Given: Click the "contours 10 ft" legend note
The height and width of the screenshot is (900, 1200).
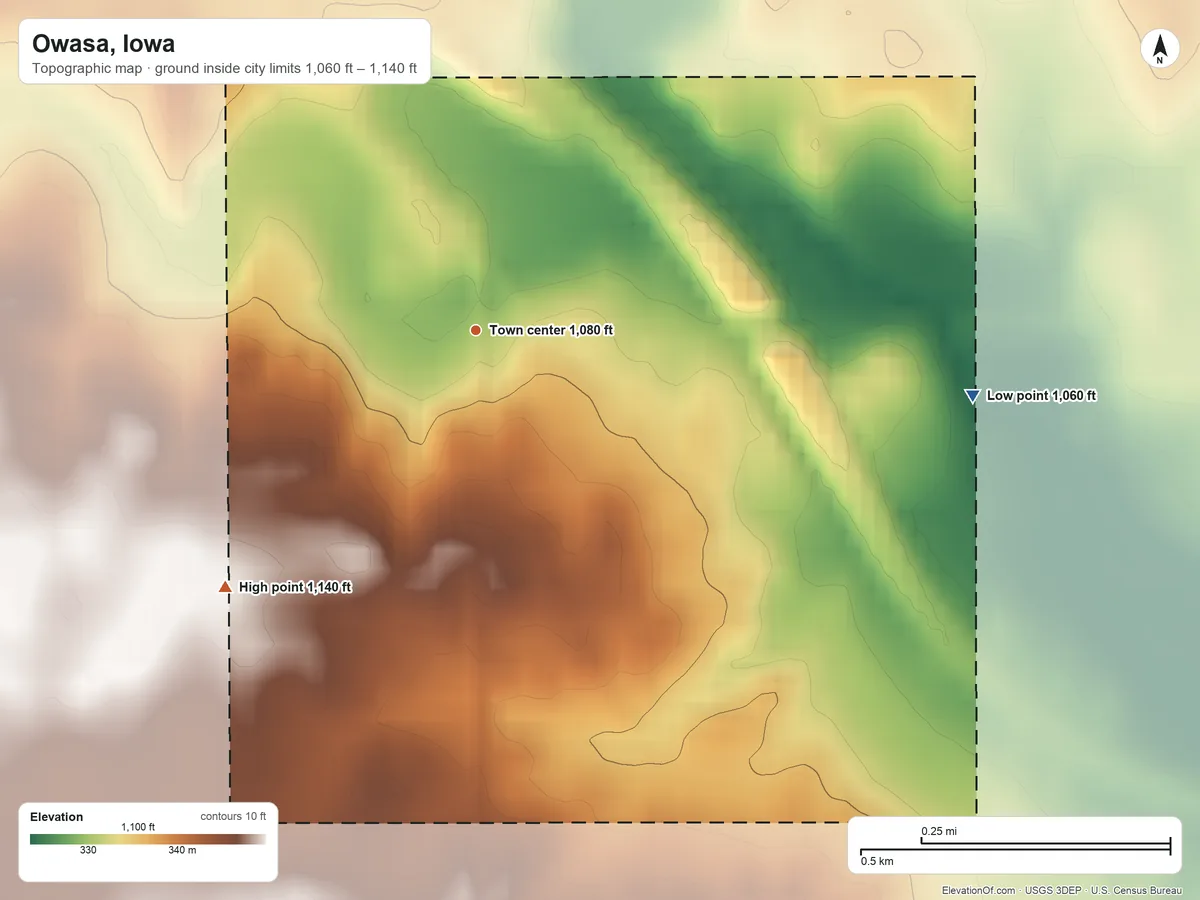Looking at the screenshot, I should pos(233,816).
